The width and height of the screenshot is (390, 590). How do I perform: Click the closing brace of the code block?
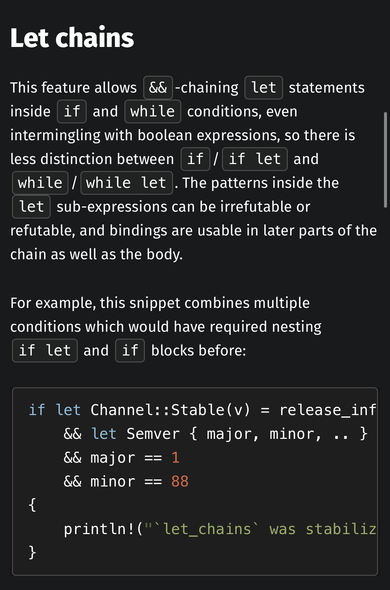pyautogui.click(x=32, y=553)
